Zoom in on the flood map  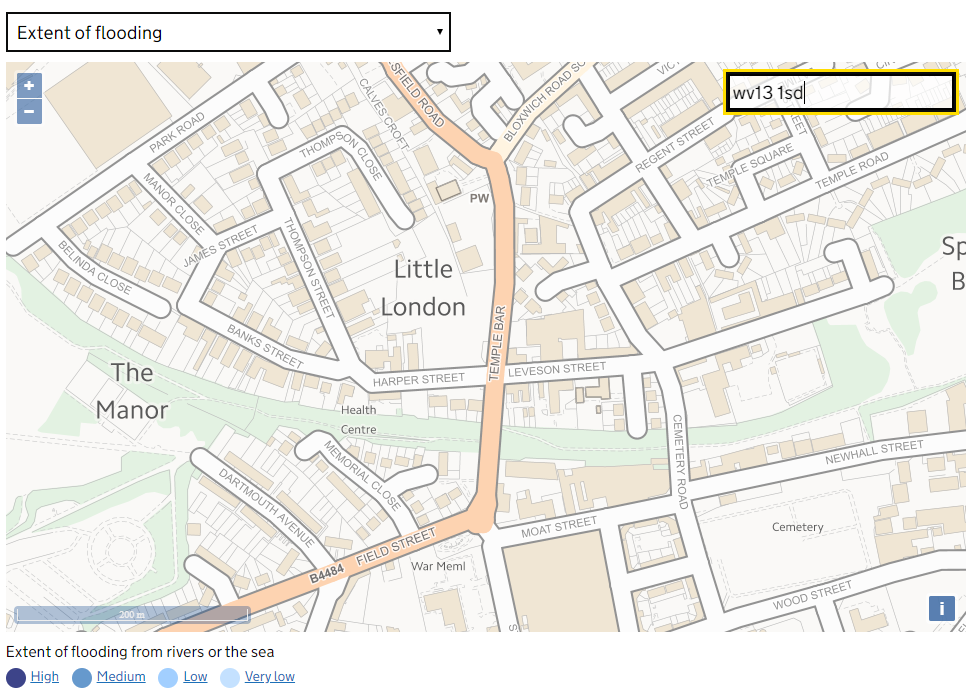(29, 87)
